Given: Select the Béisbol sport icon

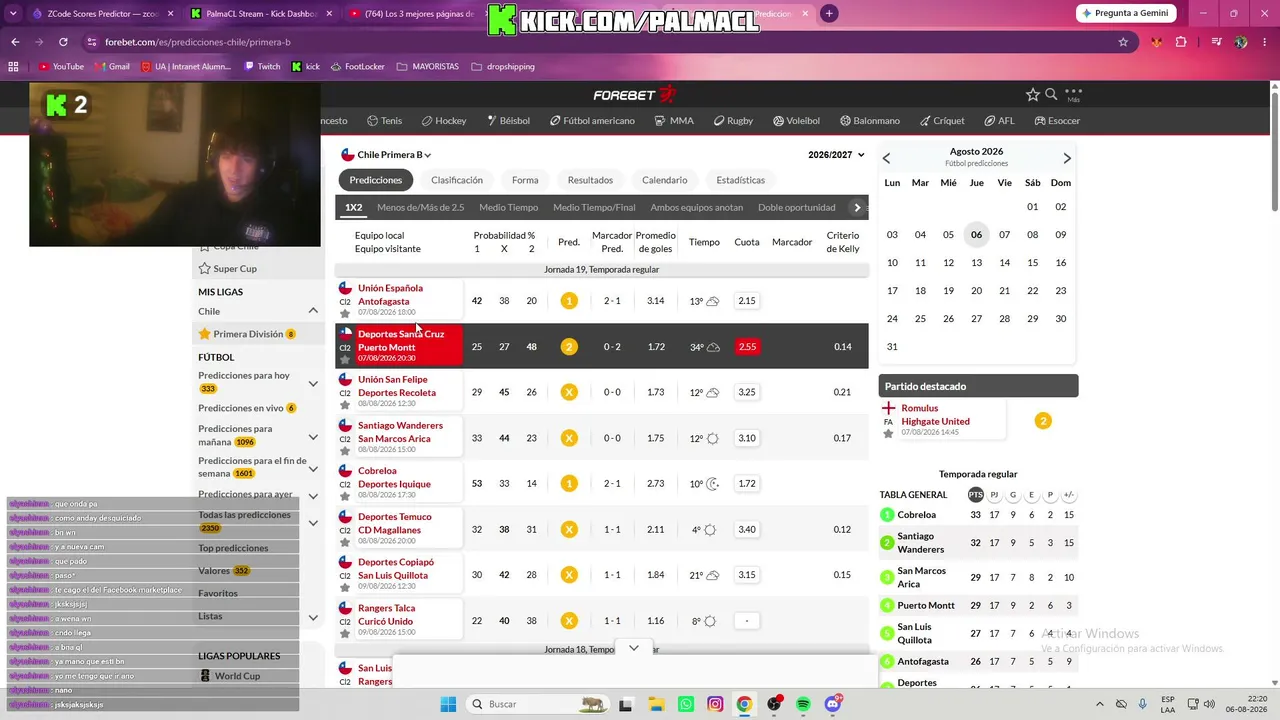Looking at the screenshot, I should (492, 121).
